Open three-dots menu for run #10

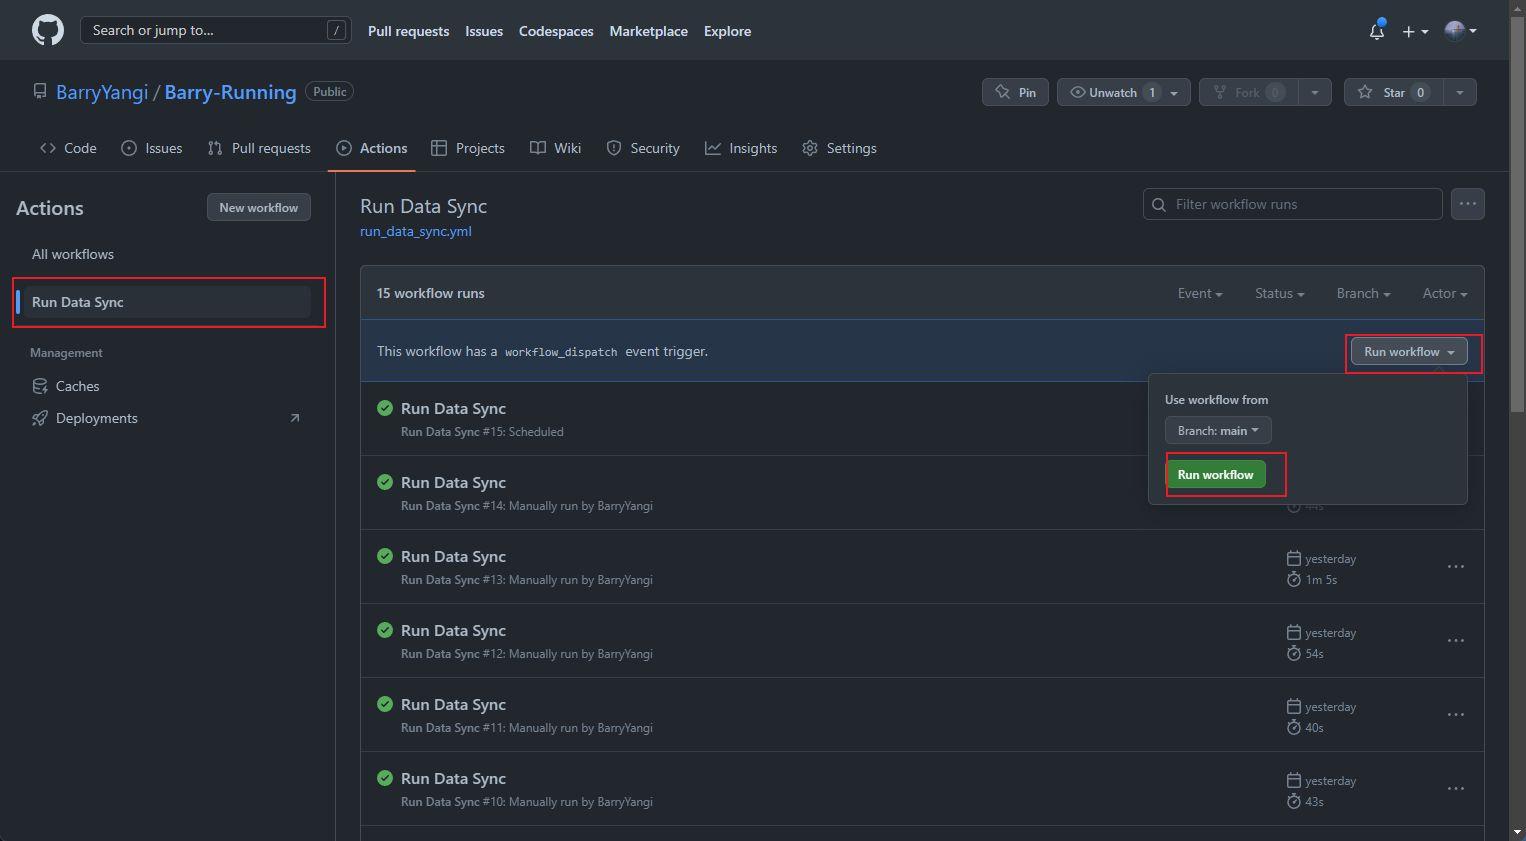point(1456,789)
